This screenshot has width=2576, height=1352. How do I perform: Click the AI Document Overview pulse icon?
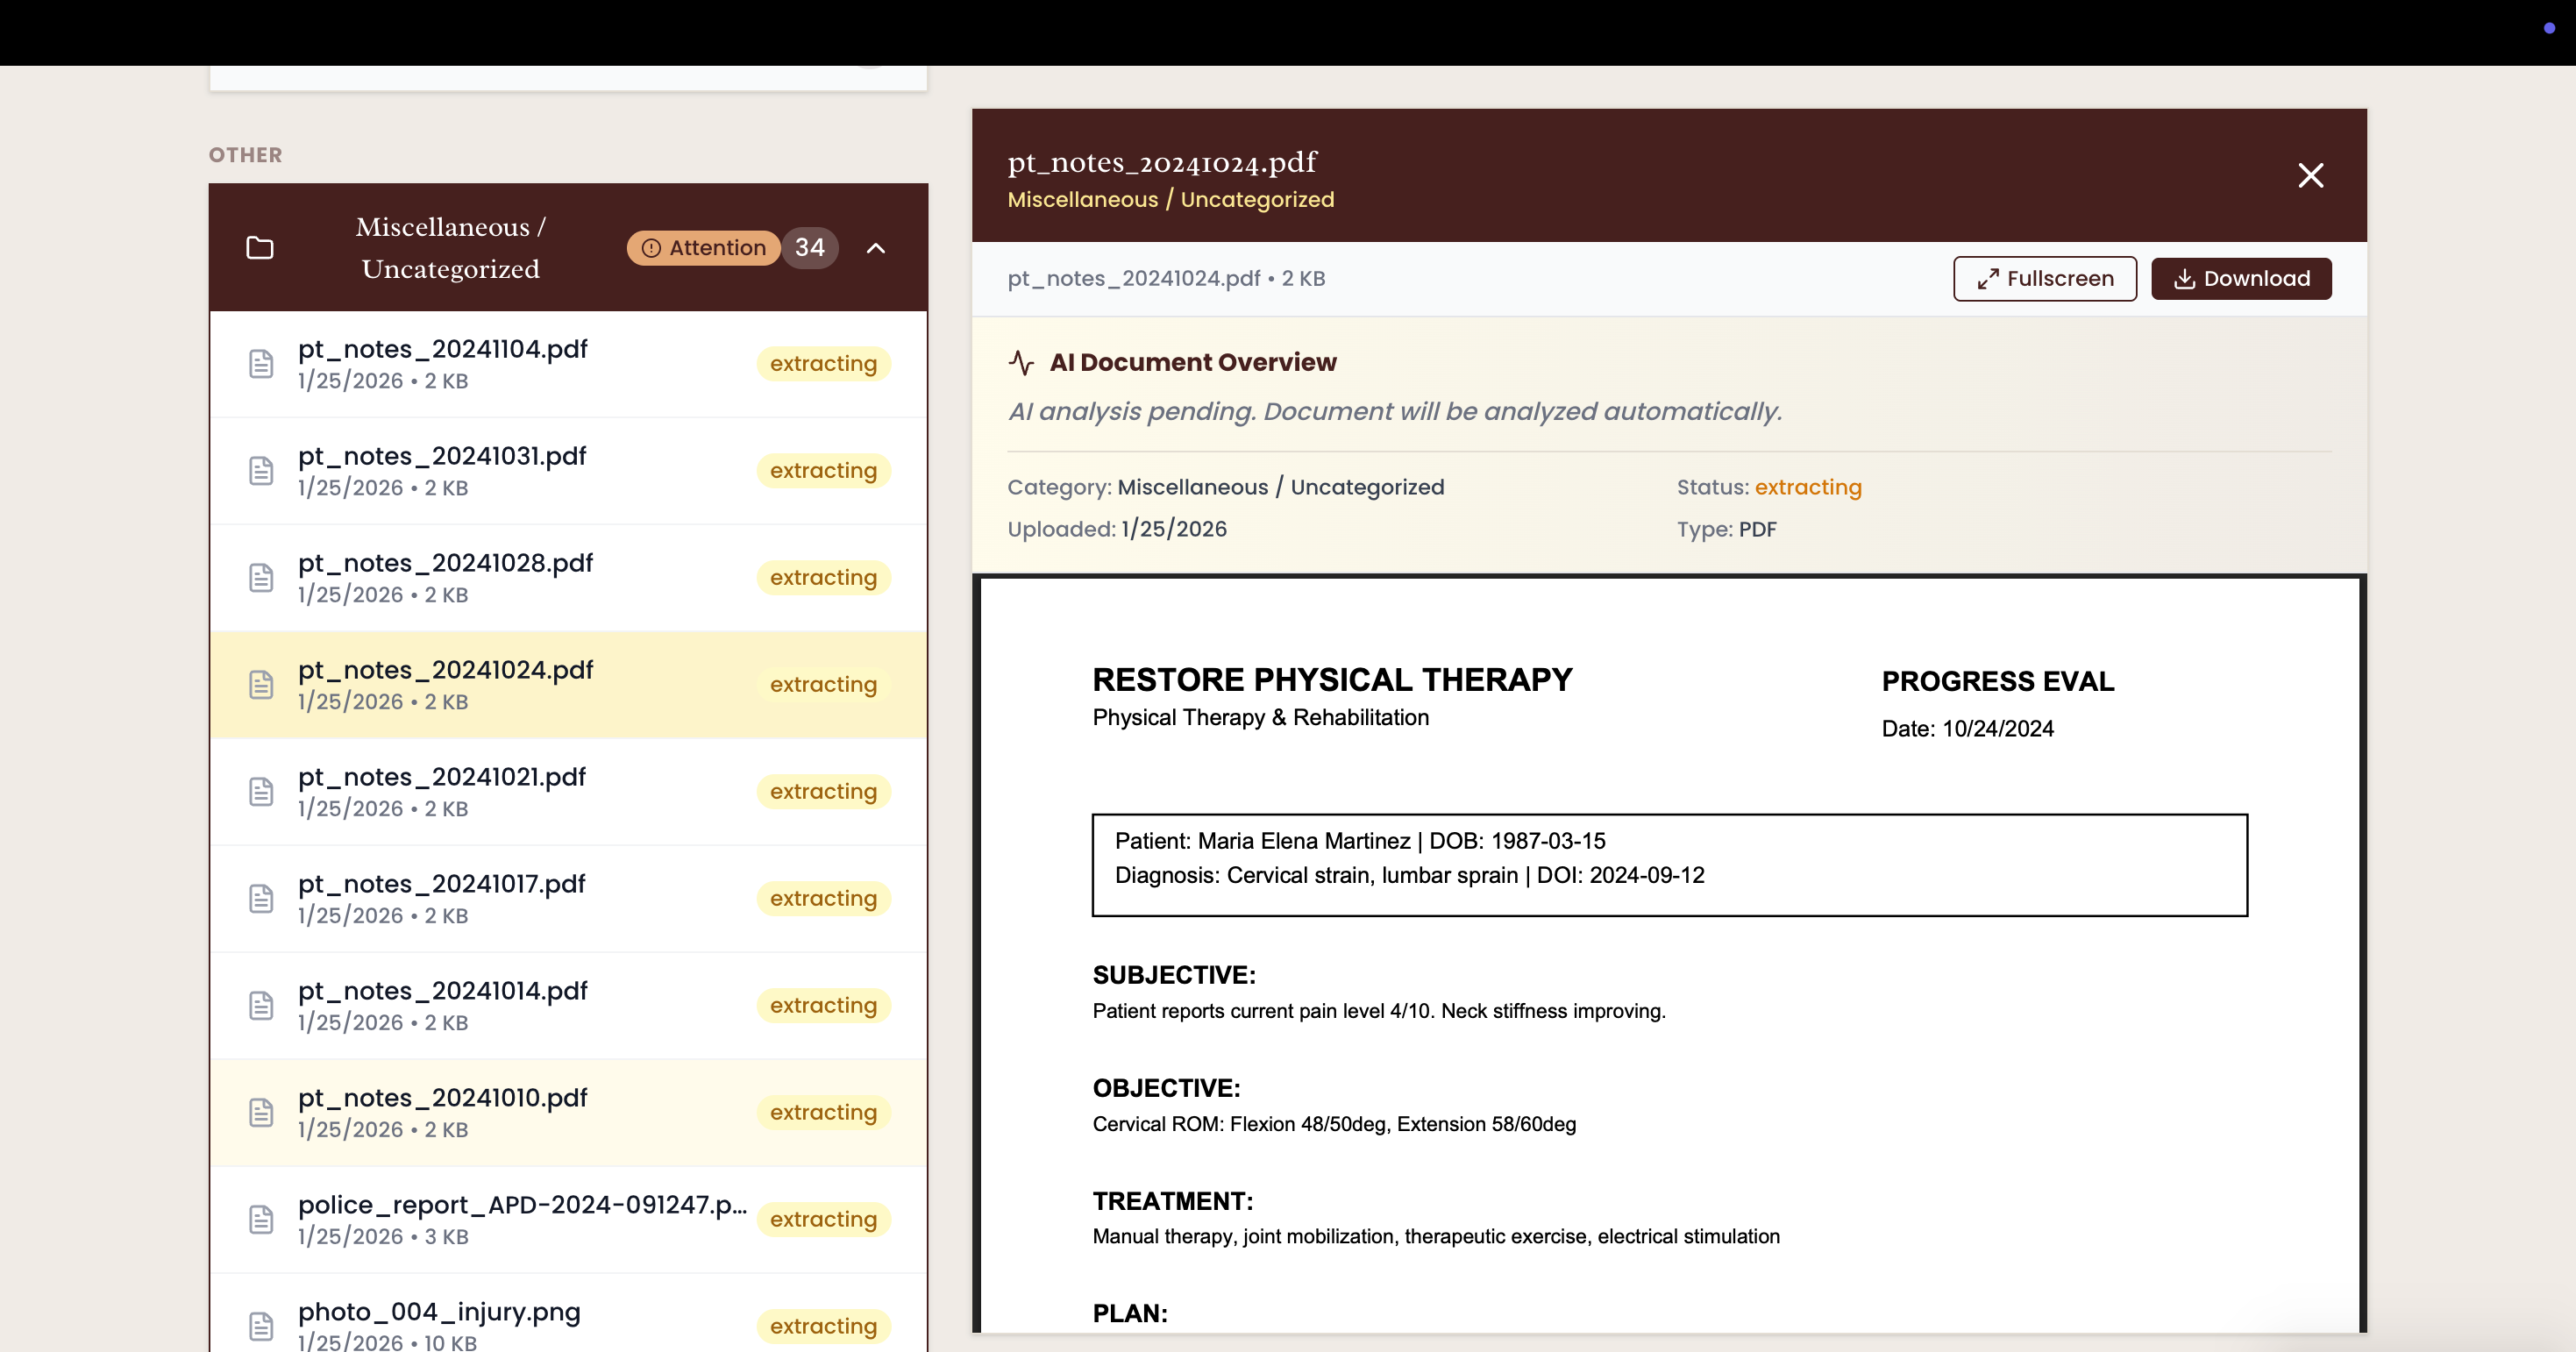(1021, 362)
